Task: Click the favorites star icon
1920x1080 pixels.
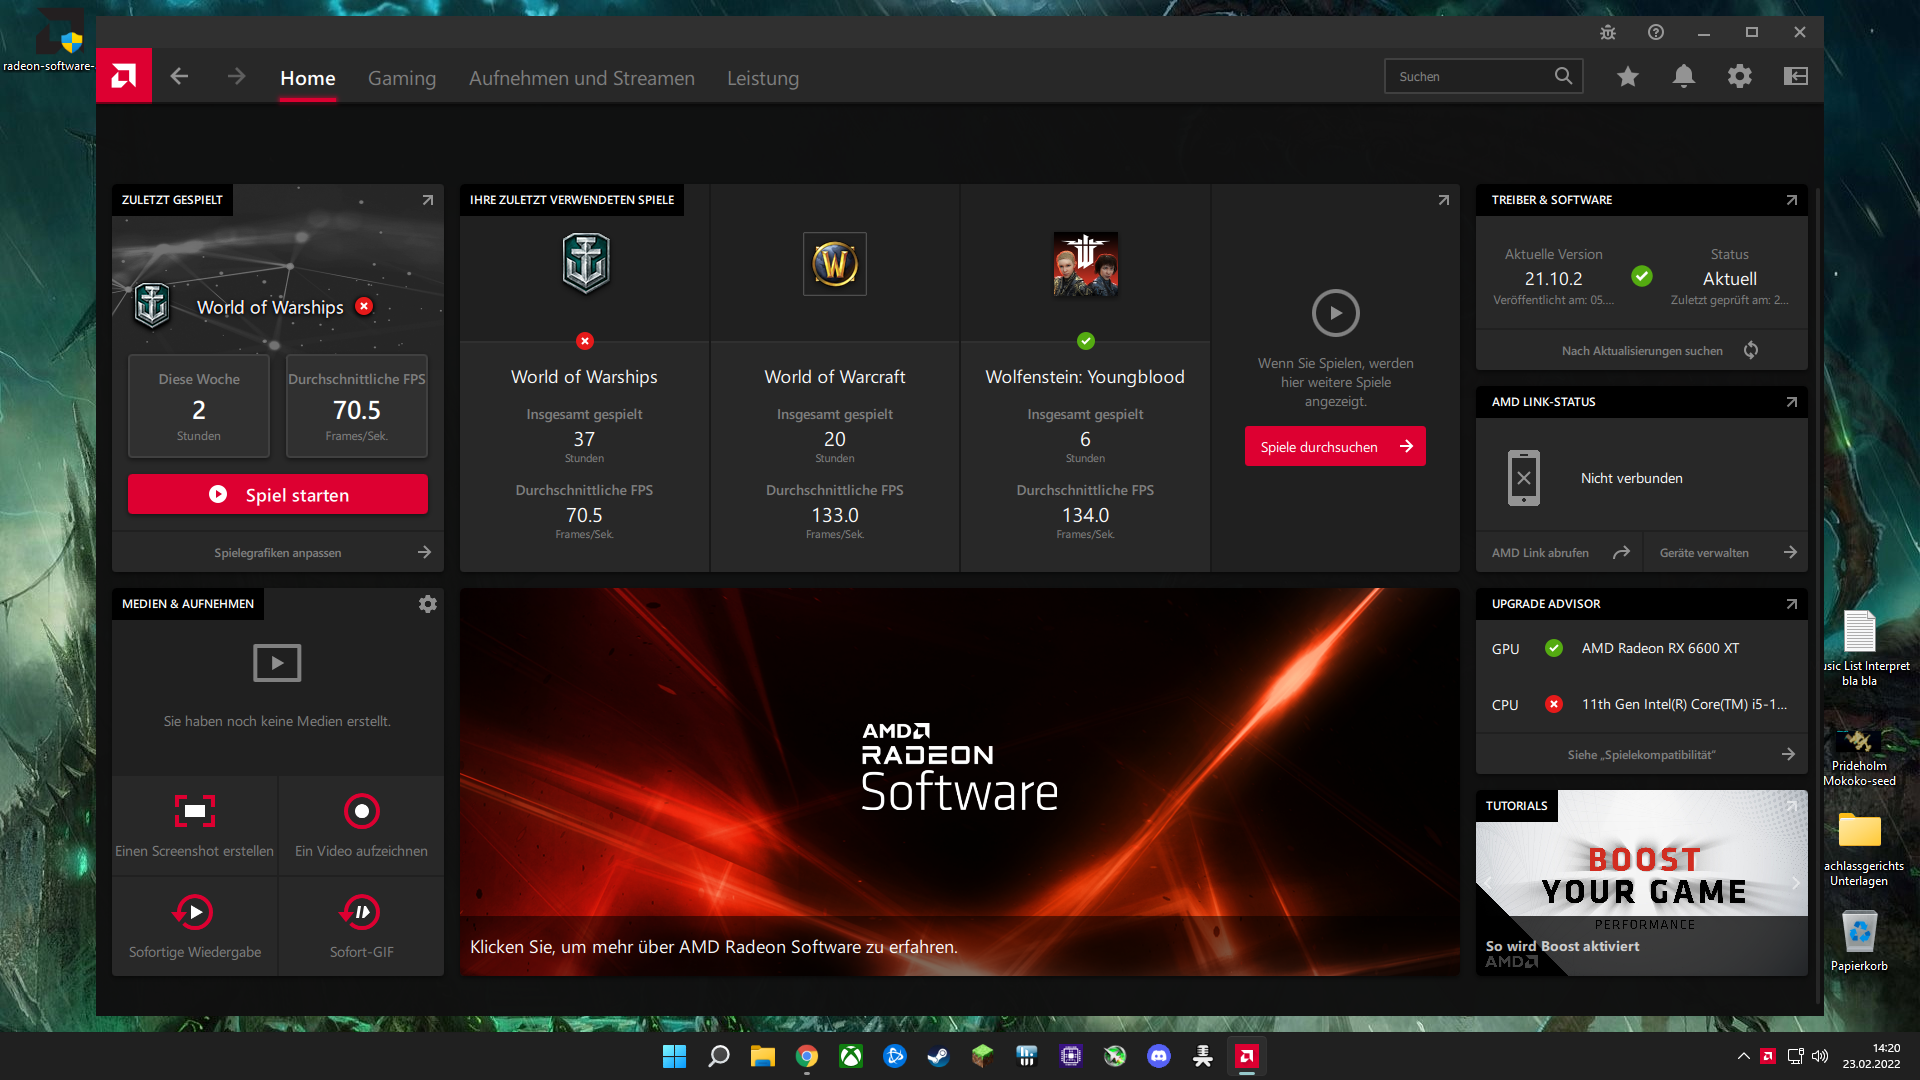Action: 1628,76
